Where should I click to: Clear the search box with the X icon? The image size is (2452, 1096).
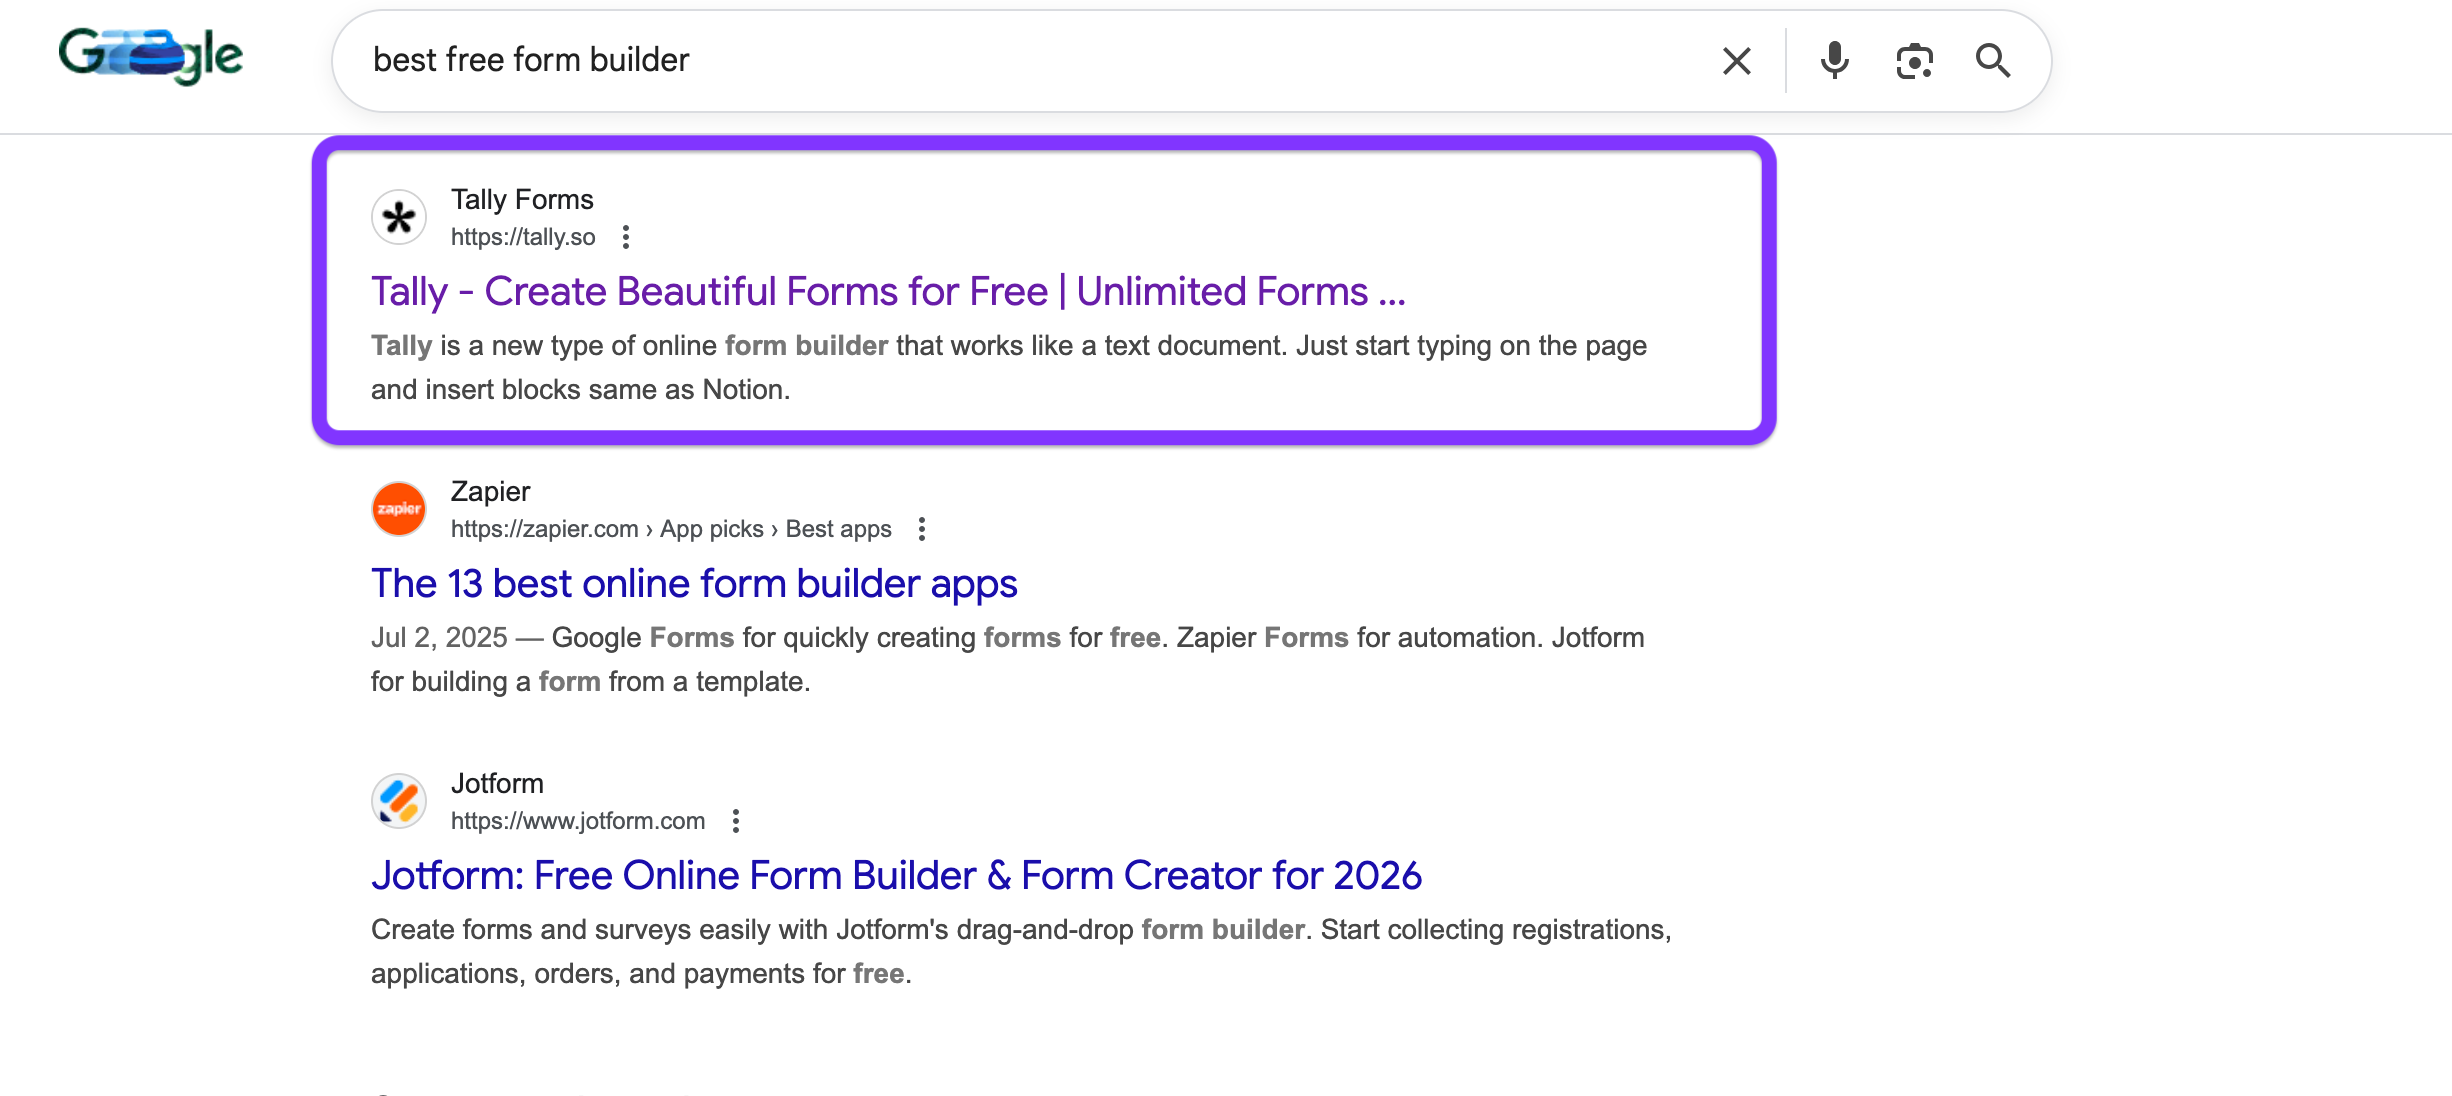tap(1736, 61)
